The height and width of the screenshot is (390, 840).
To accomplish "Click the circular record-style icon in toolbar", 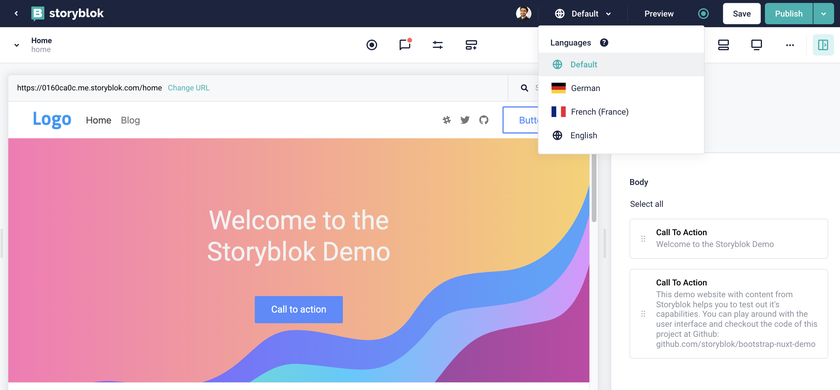I will (372, 45).
